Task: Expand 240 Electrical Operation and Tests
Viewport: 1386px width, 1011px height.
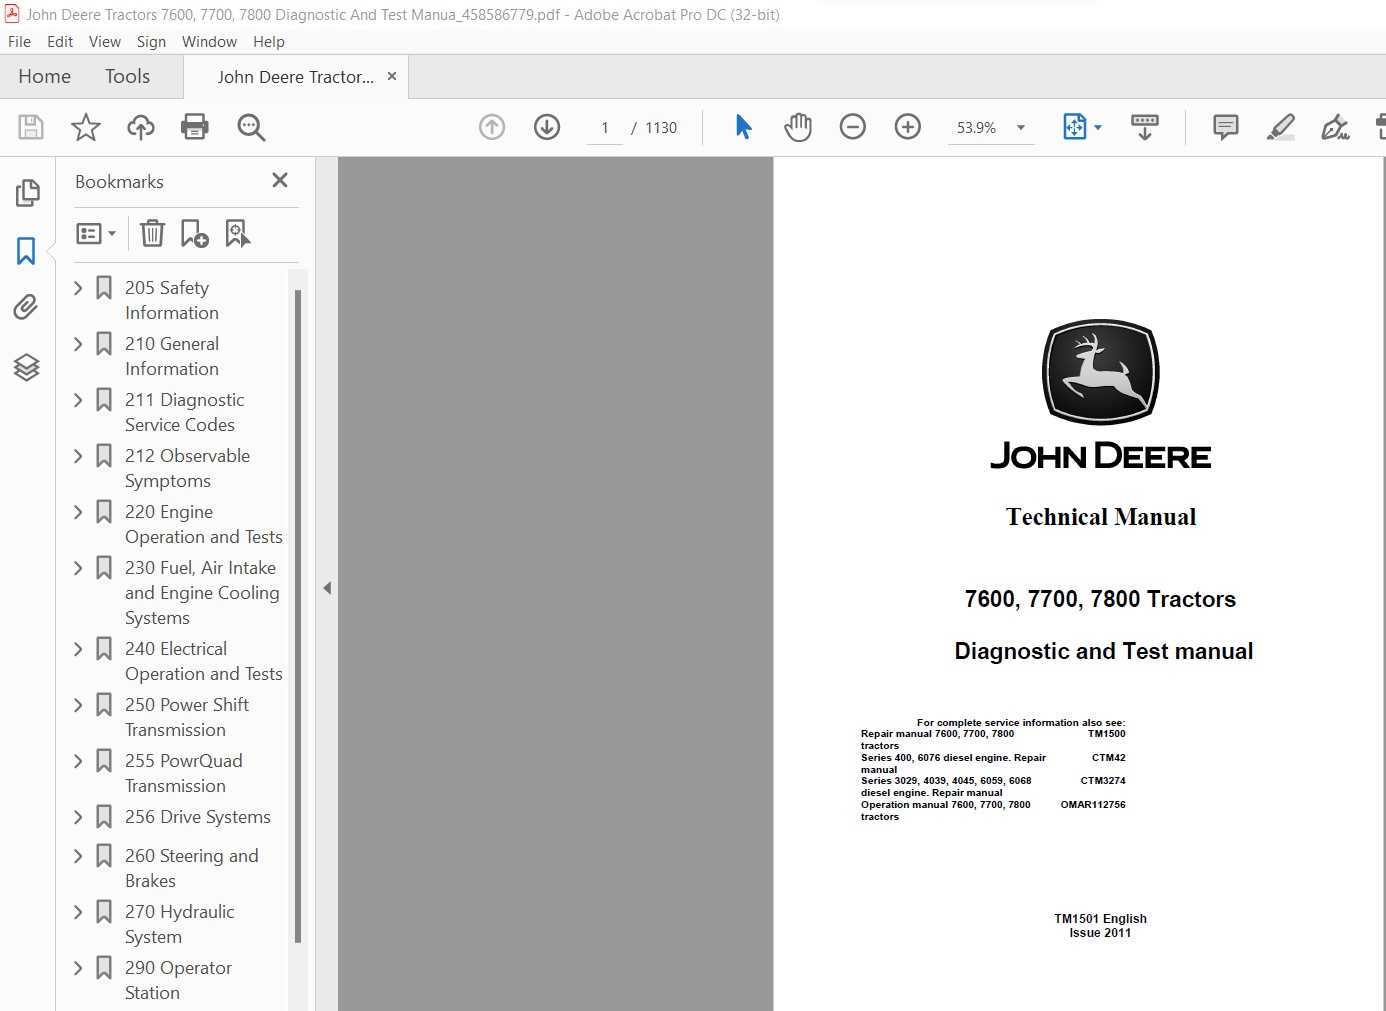Action: (x=78, y=649)
